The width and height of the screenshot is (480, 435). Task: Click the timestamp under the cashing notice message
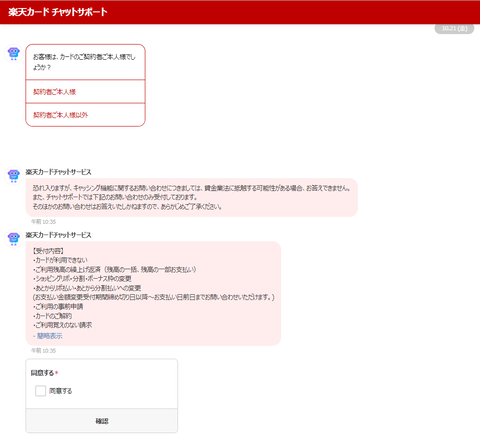pos(43,222)
